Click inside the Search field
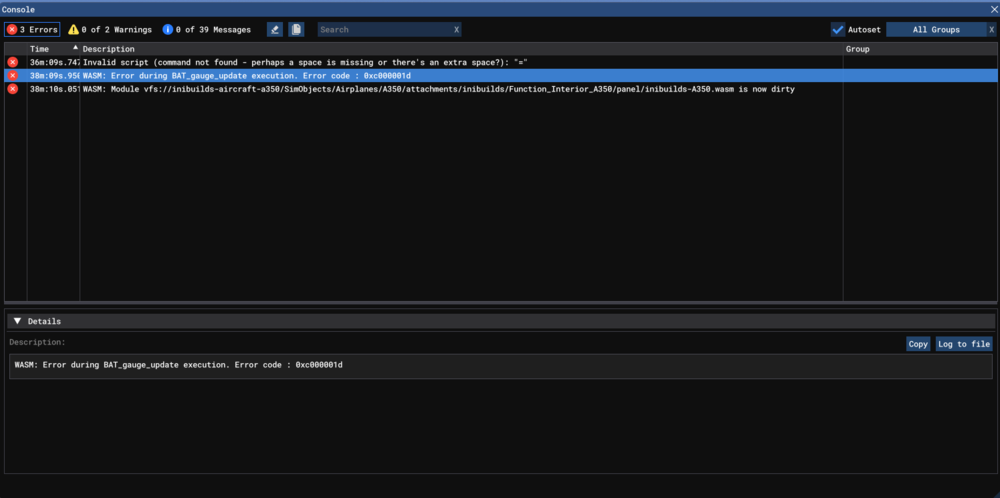This screenshot has height=498, width=1000. [383, 30]
